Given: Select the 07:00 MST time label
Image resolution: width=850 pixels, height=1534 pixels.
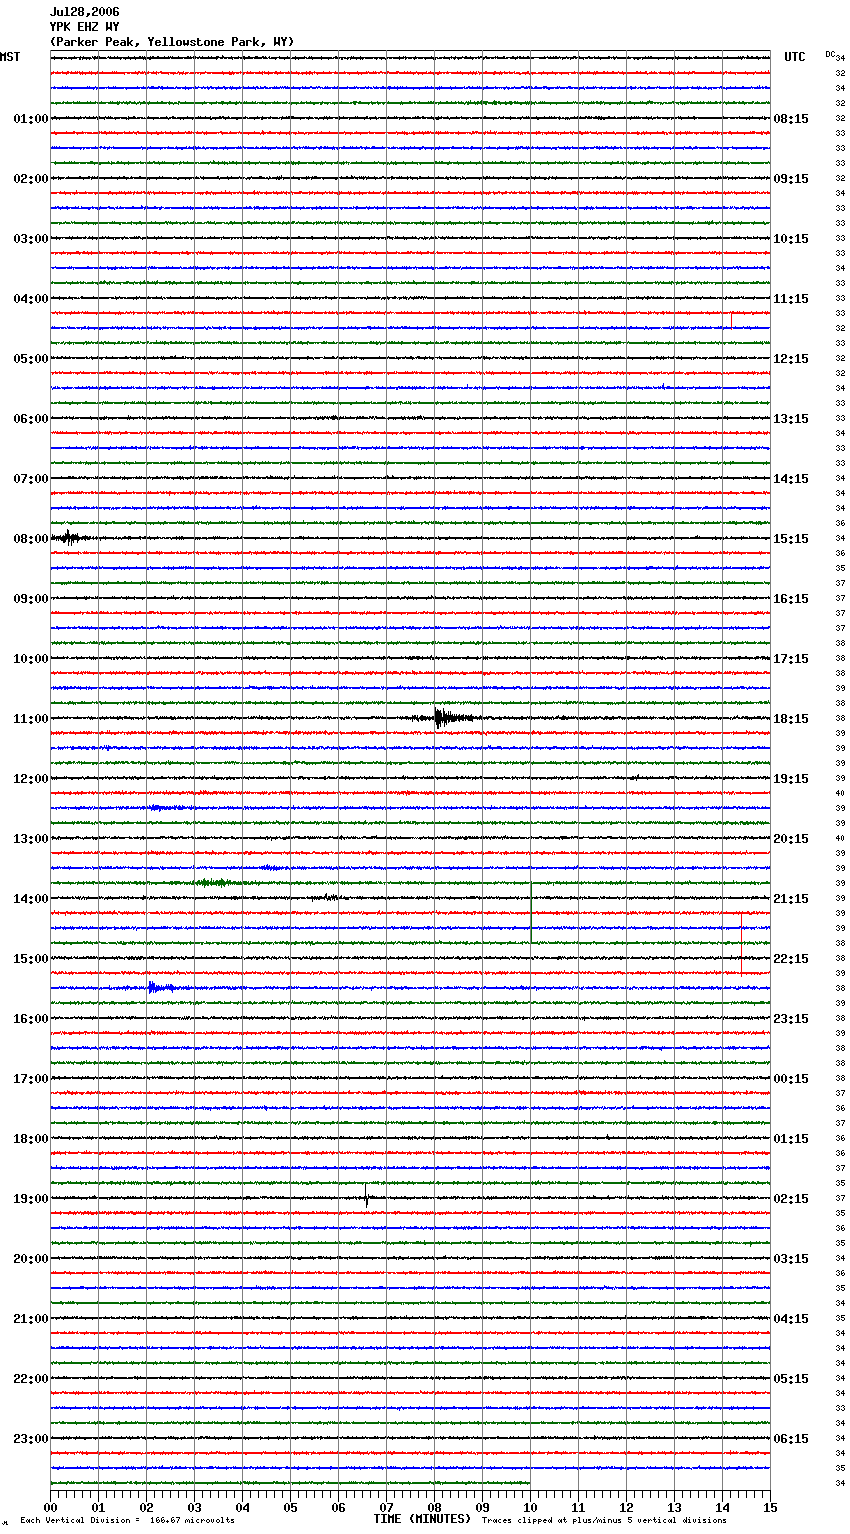Looking at the screenshot, I should click(31, 479).
